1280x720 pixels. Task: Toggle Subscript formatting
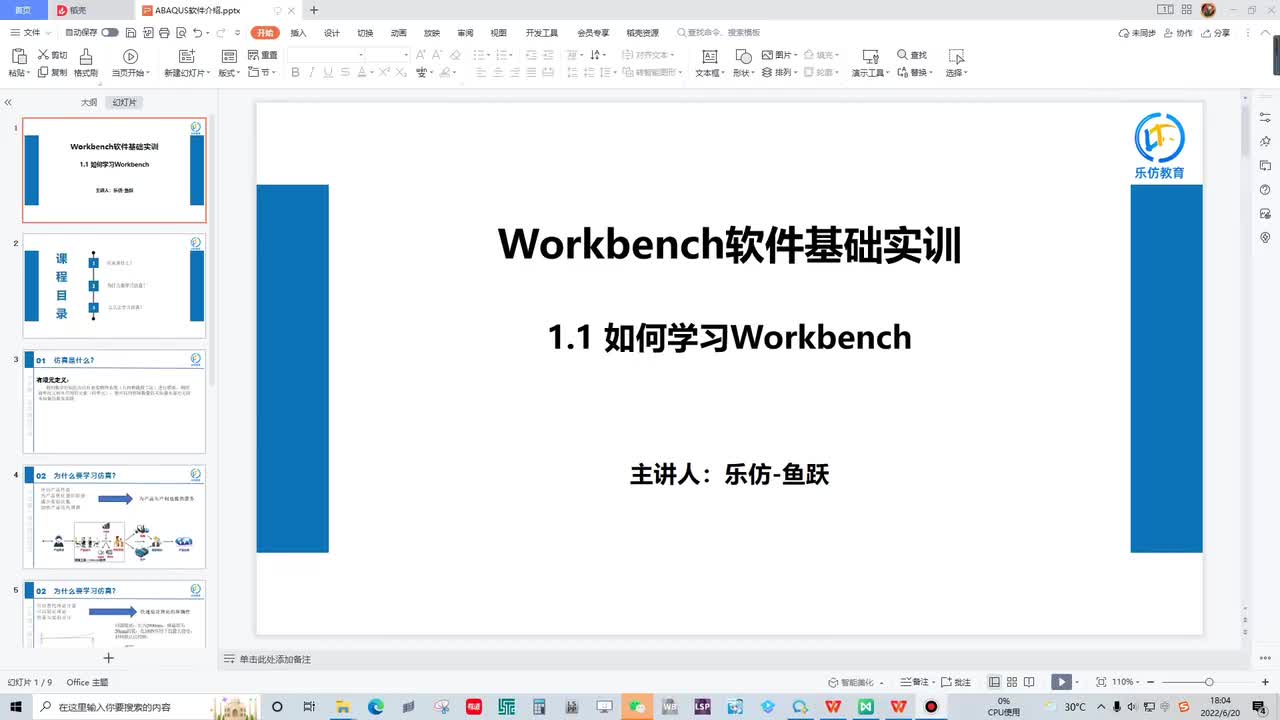pyautogui.click(x=400, y=72)
